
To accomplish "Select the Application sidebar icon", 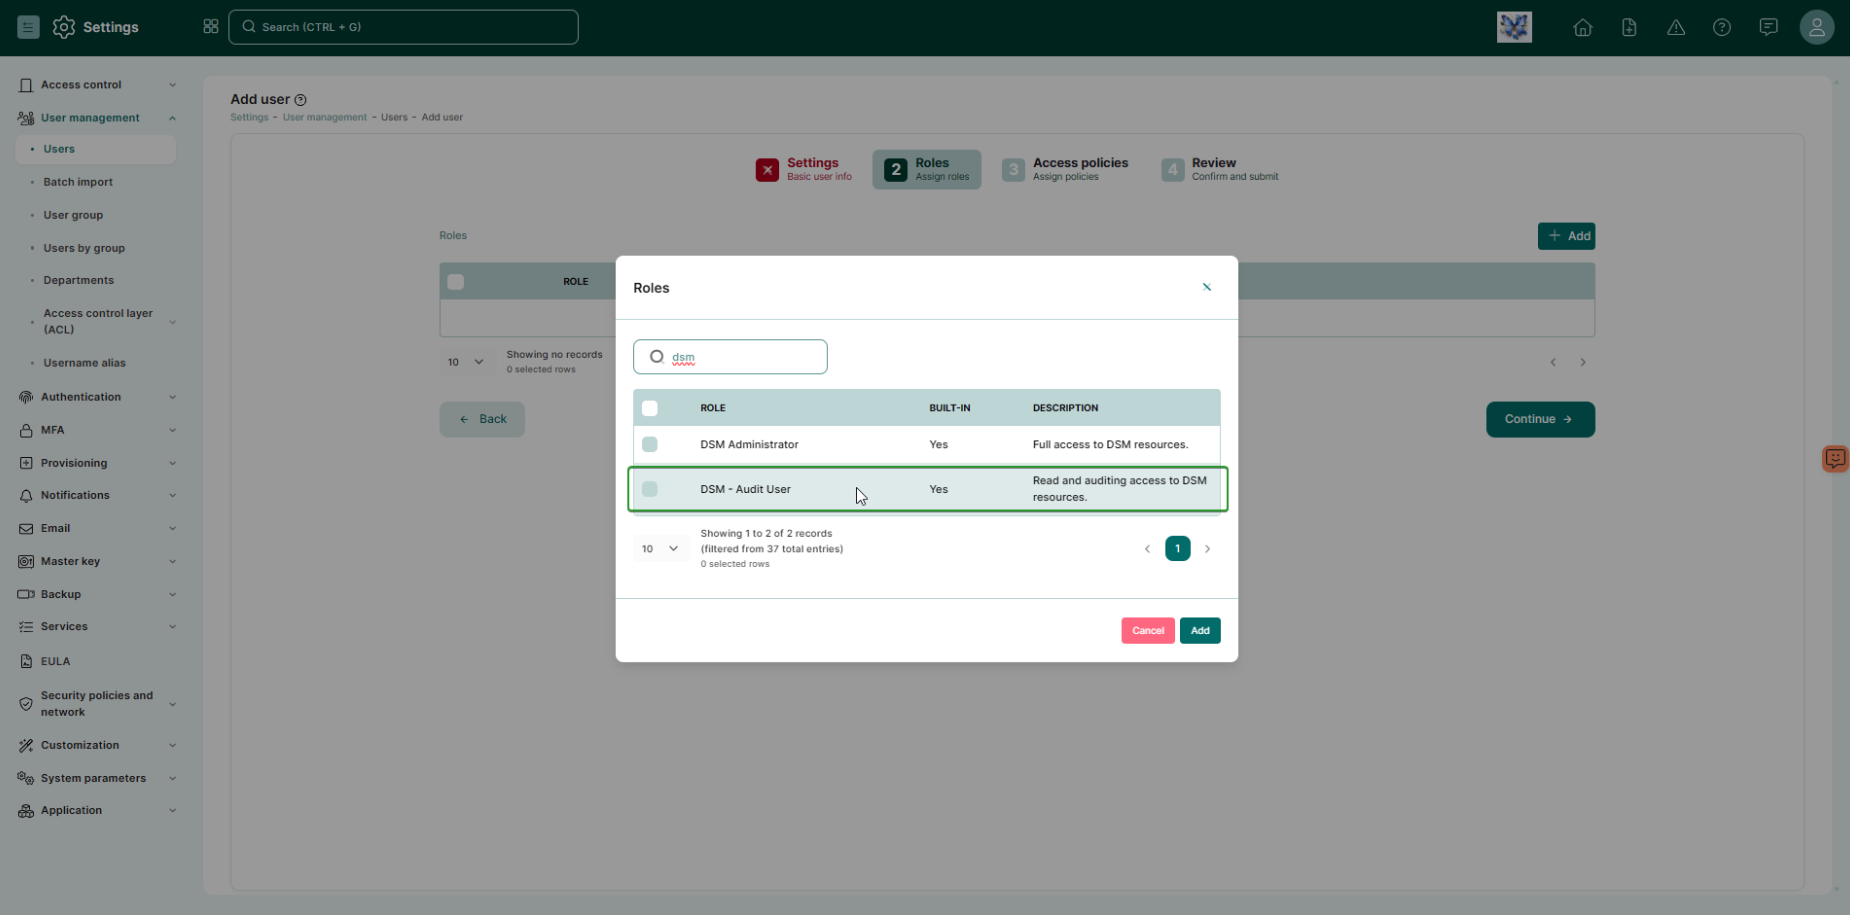I will (x=26, y=811).
